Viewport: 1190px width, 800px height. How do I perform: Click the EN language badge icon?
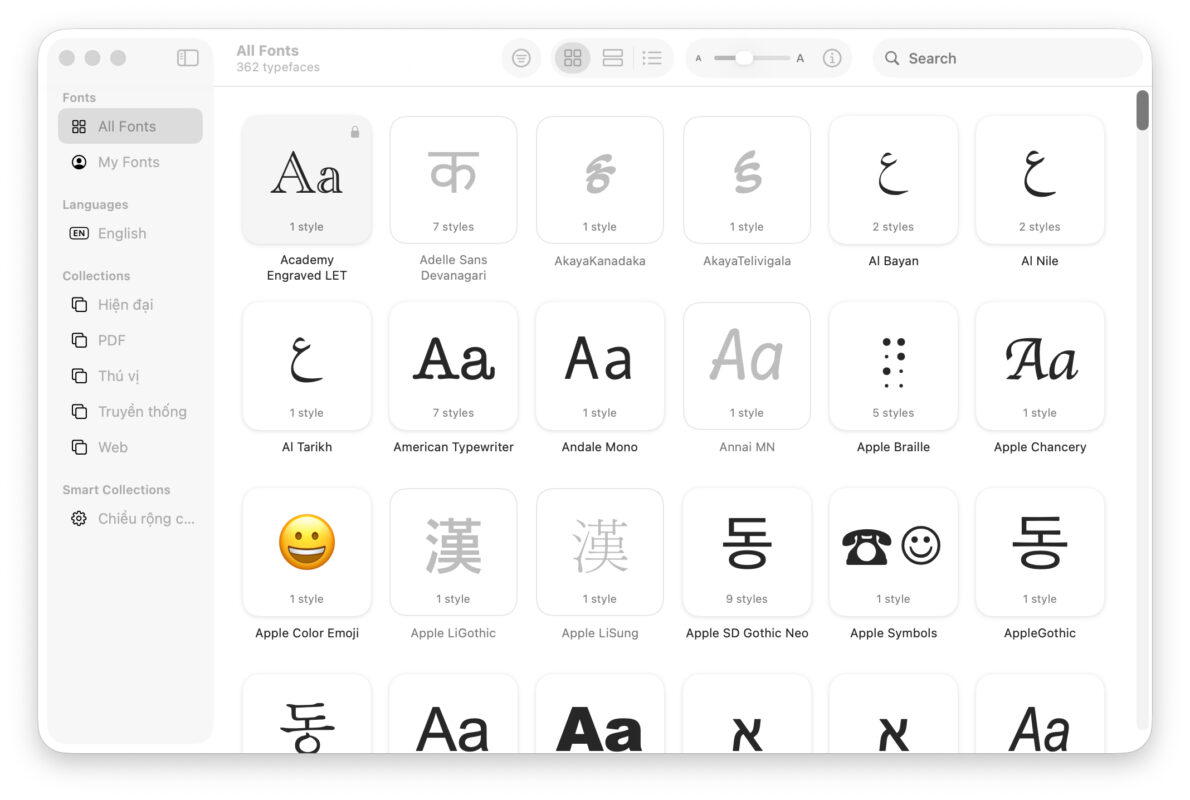click(79, 233)
